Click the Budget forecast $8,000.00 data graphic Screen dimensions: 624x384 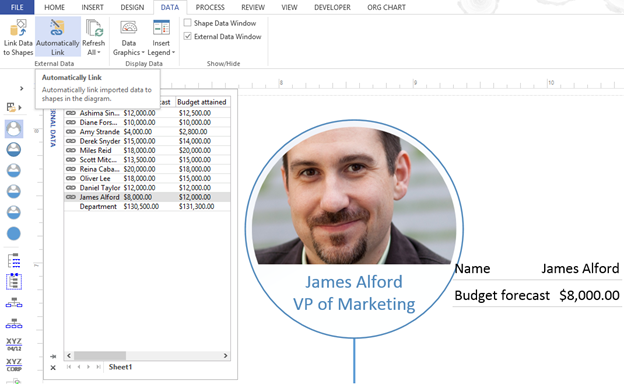pyautogui.click(x=537, y=295)
